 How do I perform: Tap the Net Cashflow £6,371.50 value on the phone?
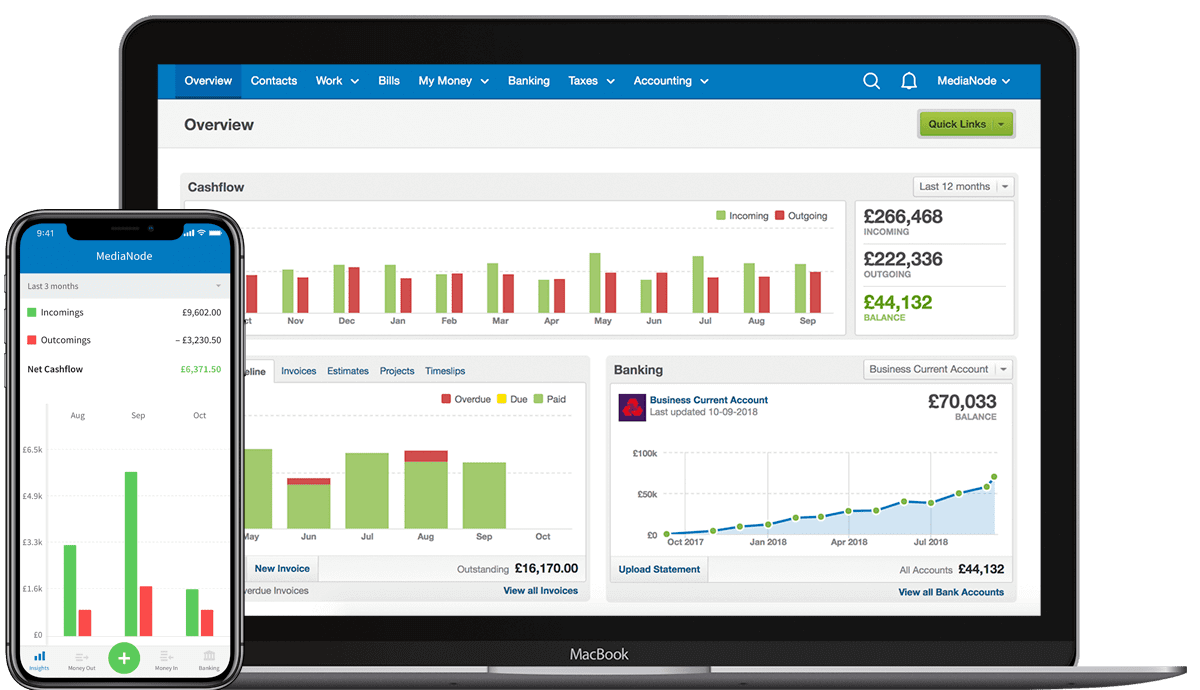[201, 369]
